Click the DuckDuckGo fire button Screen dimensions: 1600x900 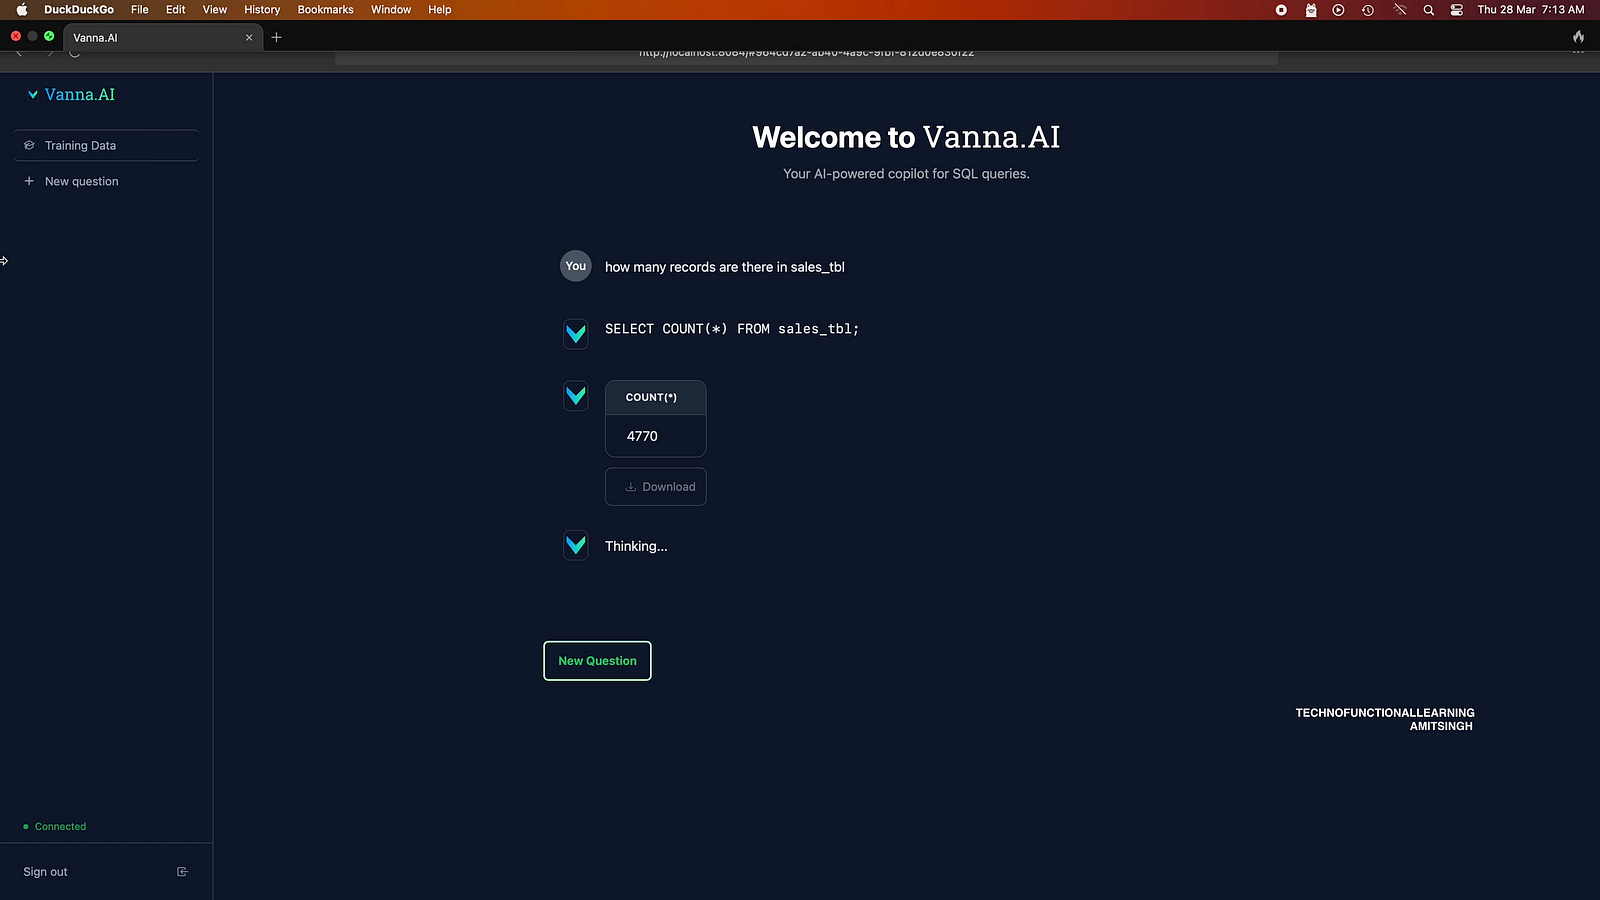1578,37
